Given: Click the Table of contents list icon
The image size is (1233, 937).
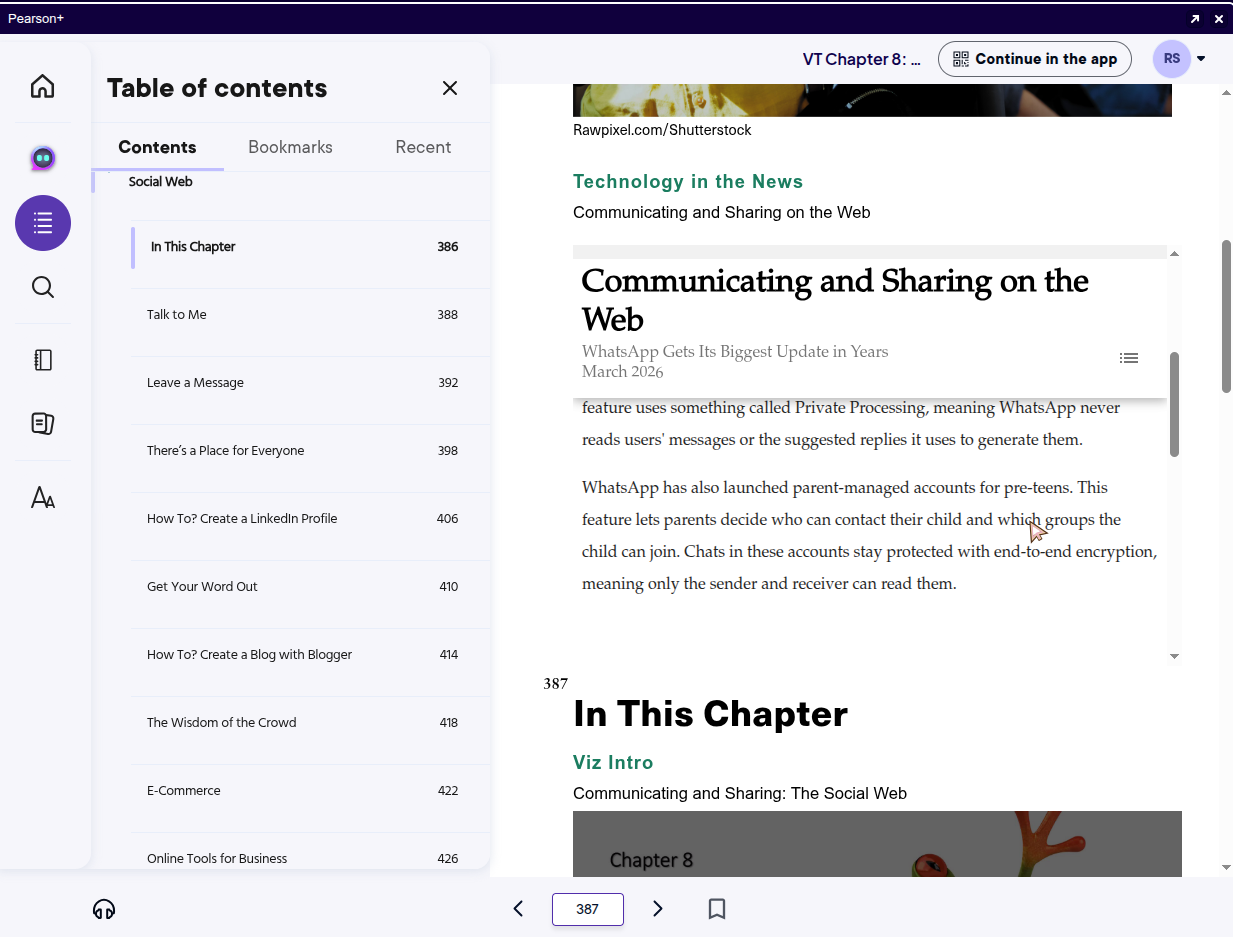Looking at the screenshot, I should pos(42,223).
